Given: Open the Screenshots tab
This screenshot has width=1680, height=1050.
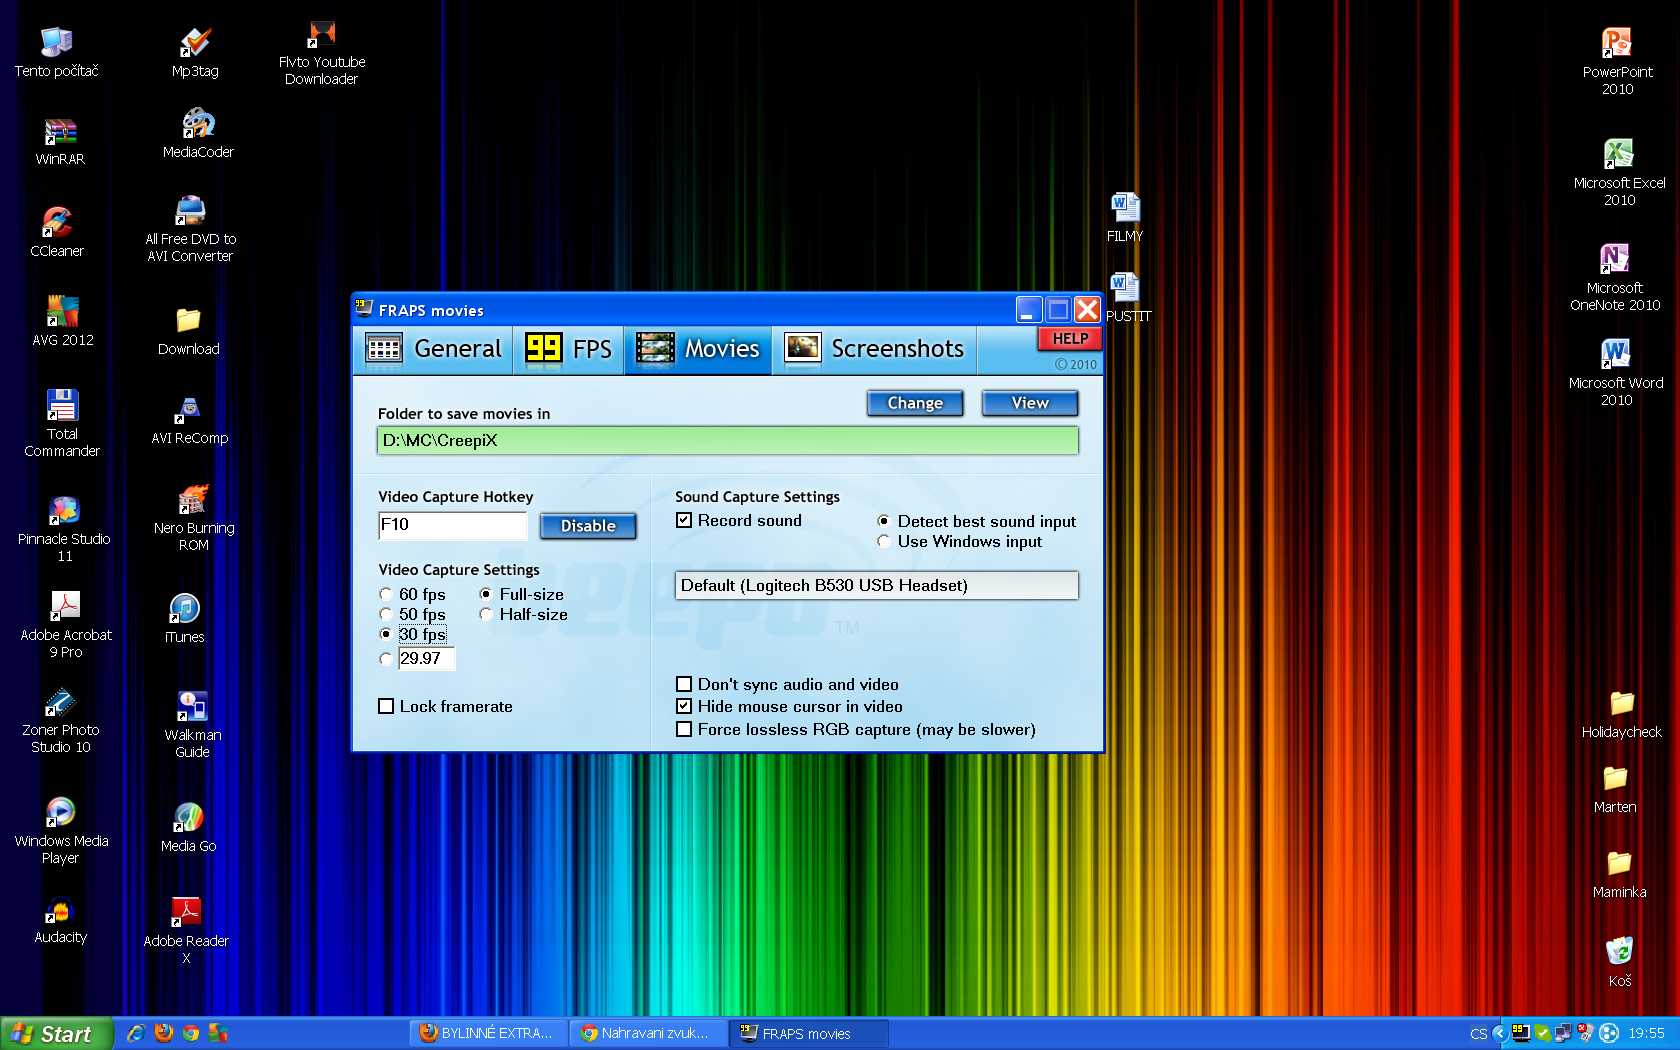Looking at the screenshot, I should tap(875, 349).
